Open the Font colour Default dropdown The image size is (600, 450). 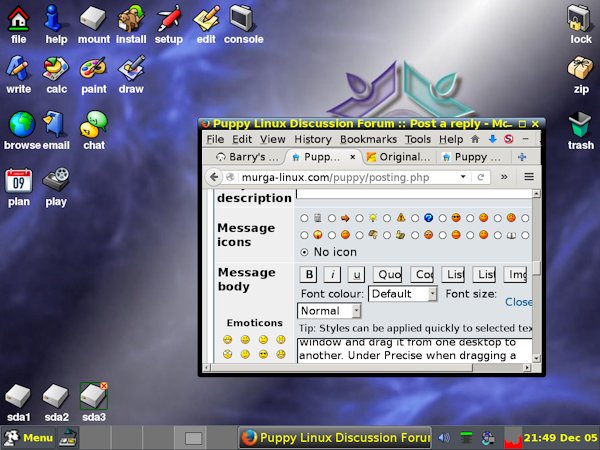[403, 294]
